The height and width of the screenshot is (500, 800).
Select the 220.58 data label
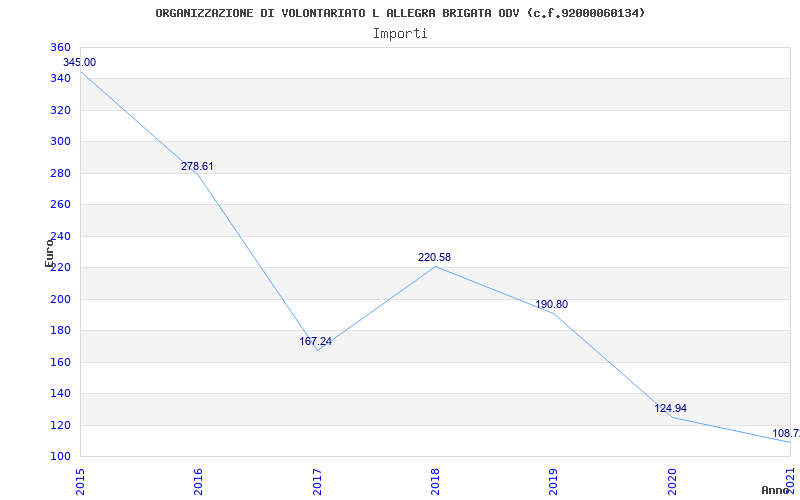point(434,257)
